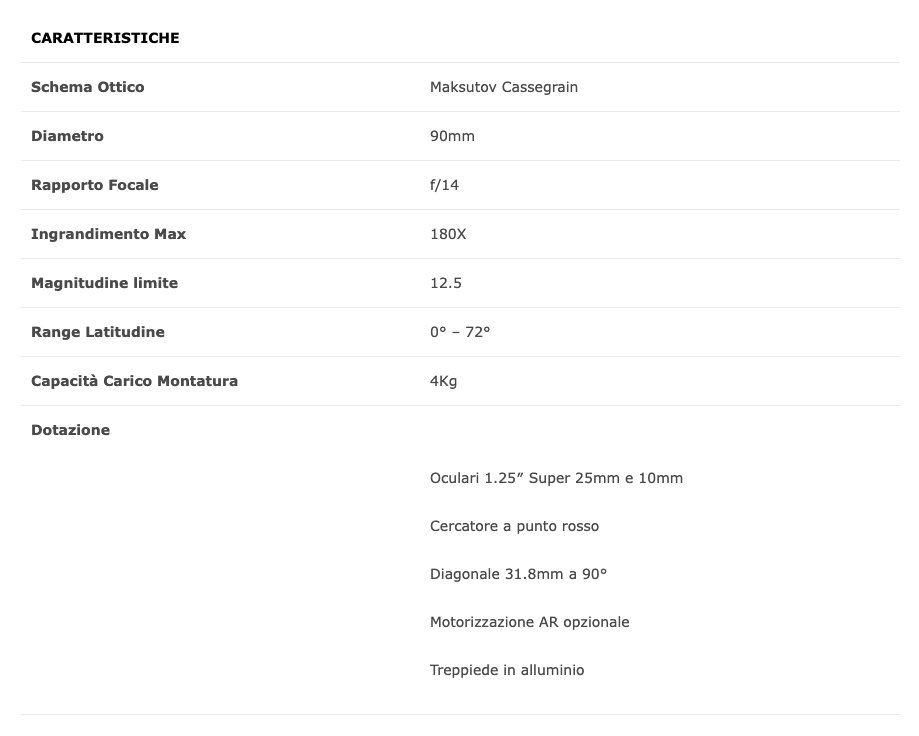
Task: Click the Cercatore a punto rosso line
Action: pos(514,526)
